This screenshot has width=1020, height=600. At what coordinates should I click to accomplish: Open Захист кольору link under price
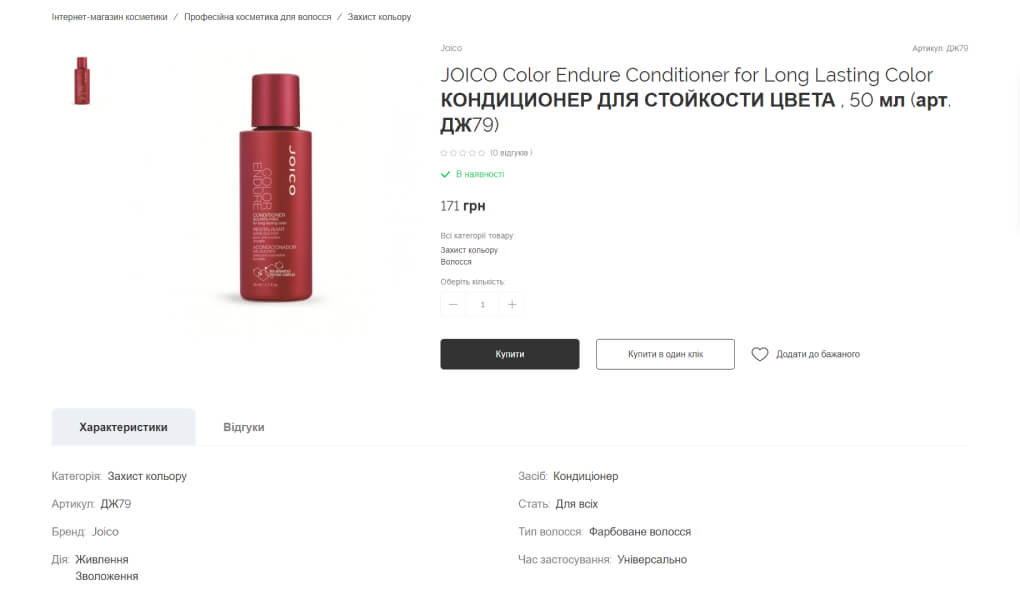click(469, 250)
